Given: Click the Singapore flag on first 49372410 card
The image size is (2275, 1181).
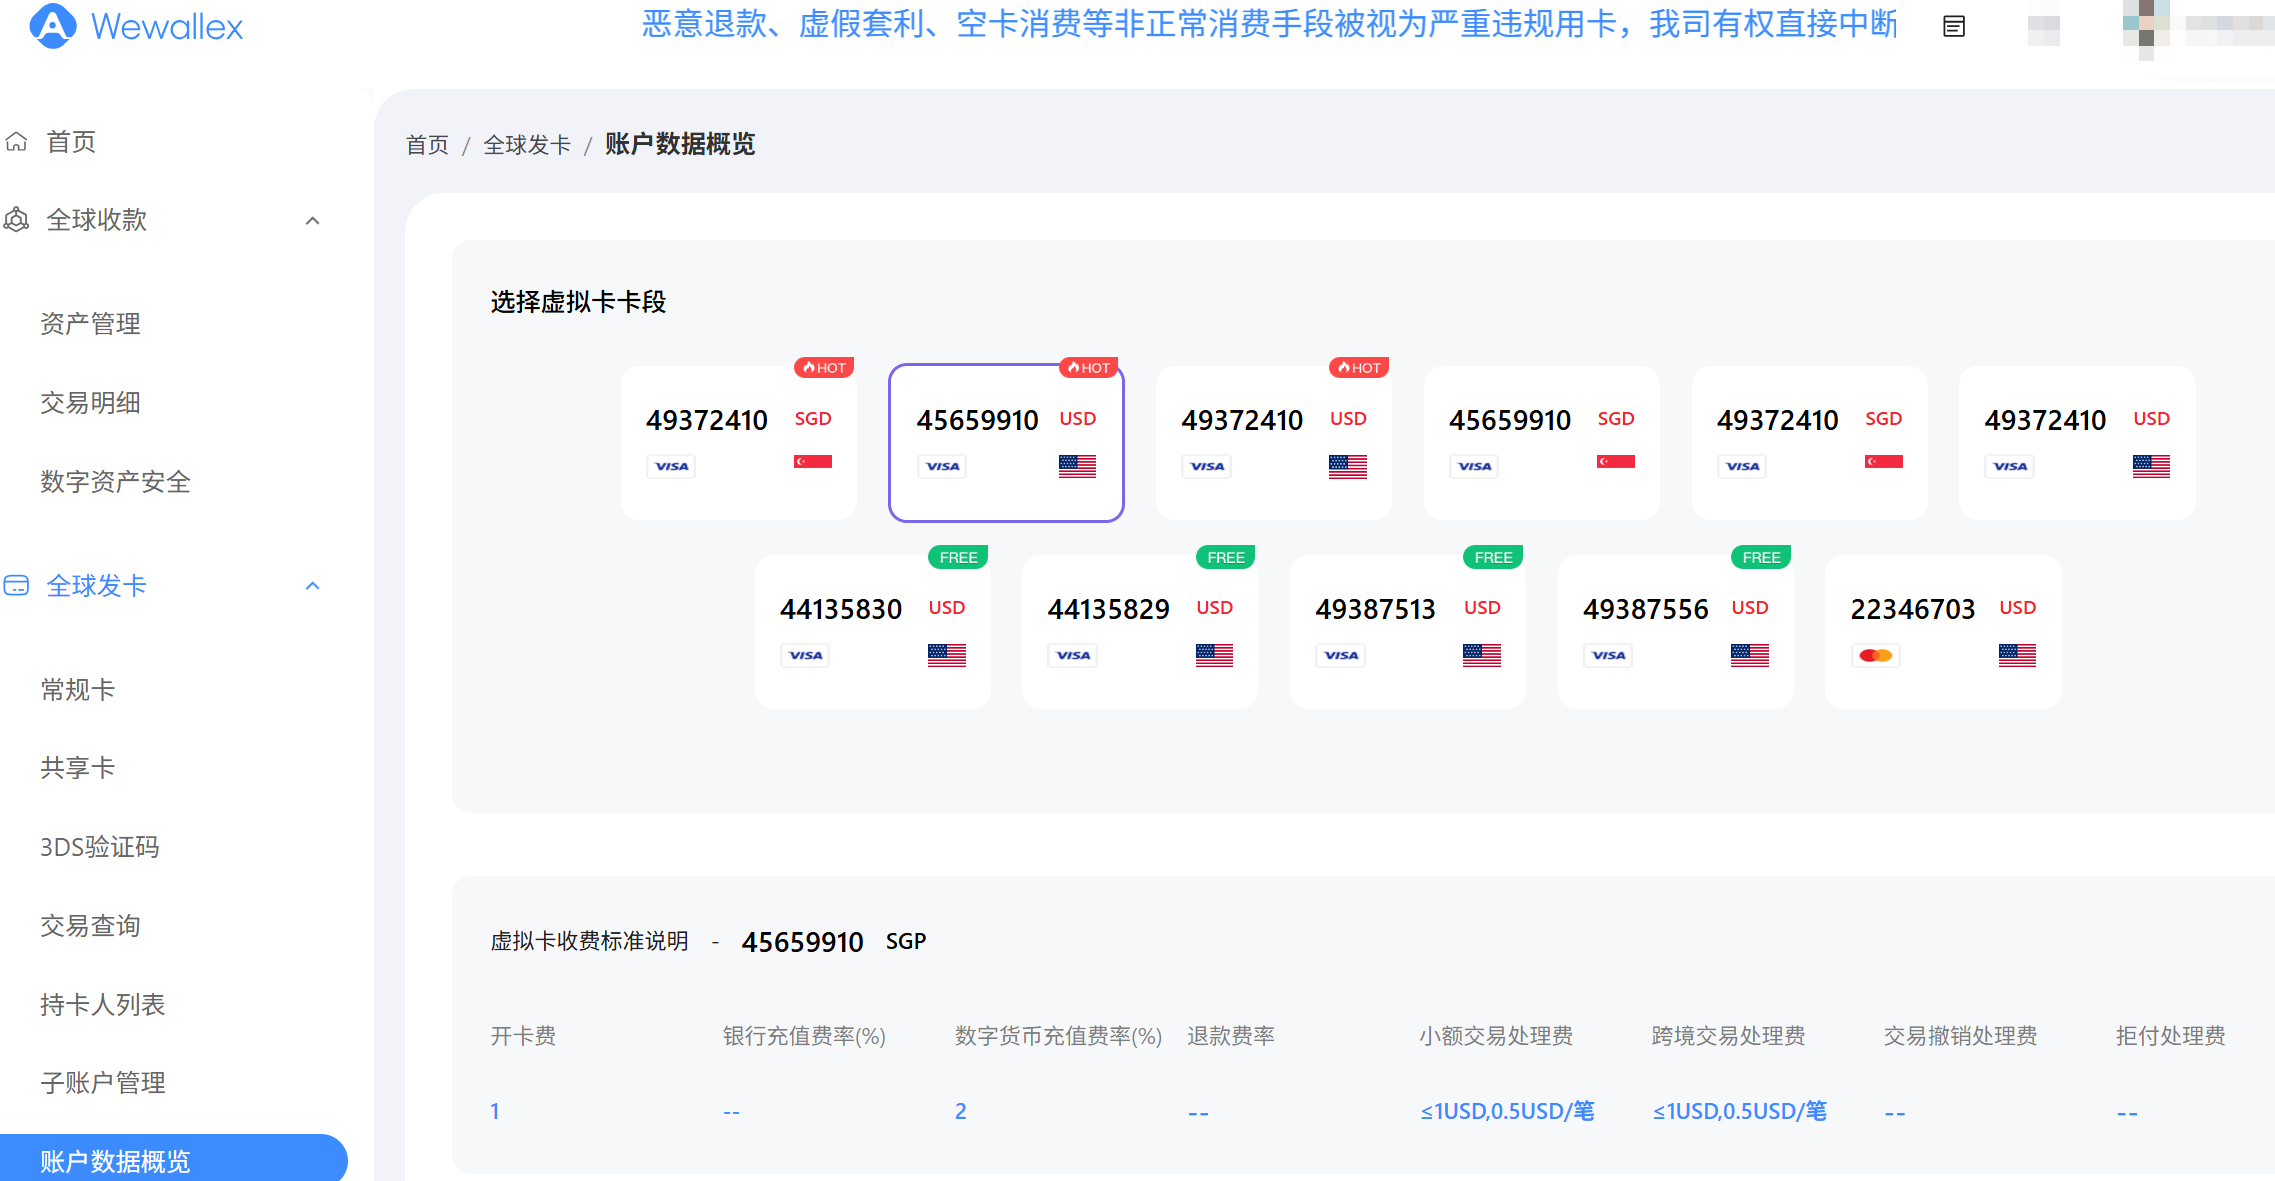Looking at the screenshot, I should [x=812, y=462].
